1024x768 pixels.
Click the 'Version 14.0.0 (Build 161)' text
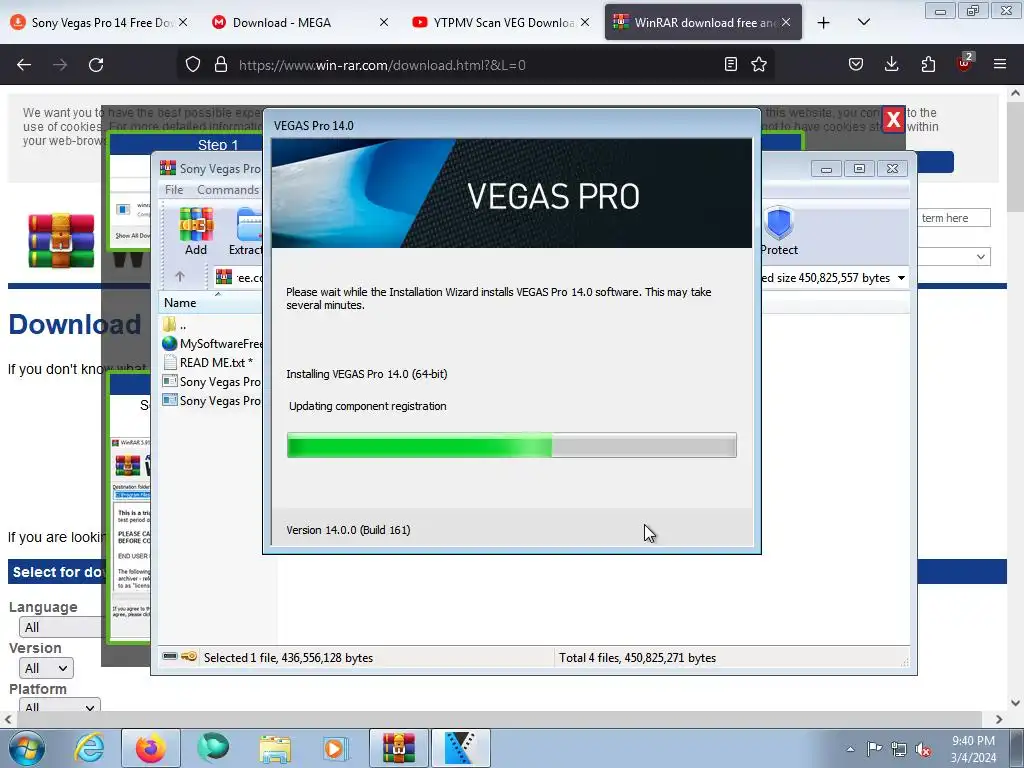point(348,530)
